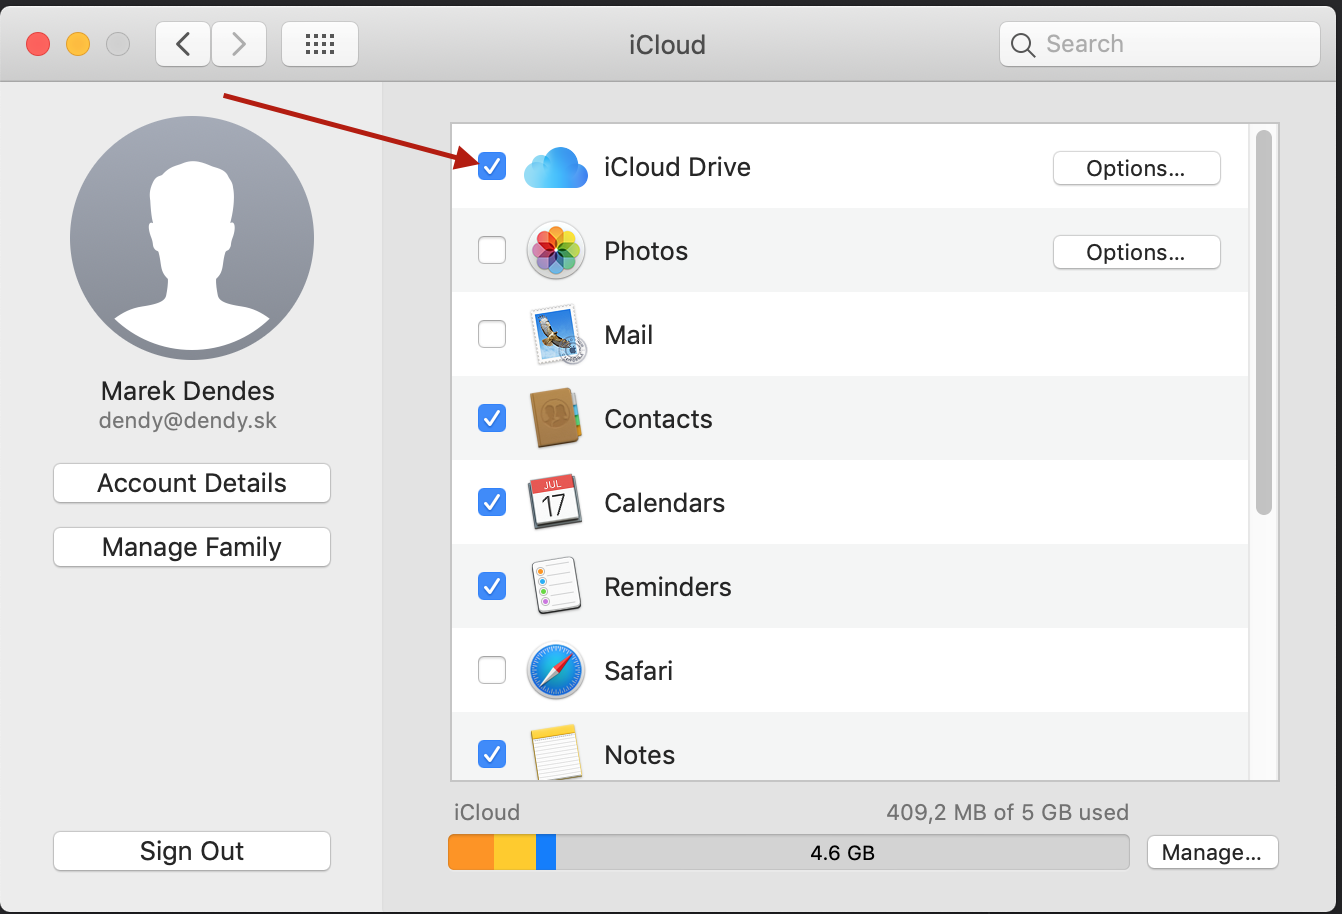The width and height of the screenshot is (1342, 914).
Task: Enable the Mail checkbox
Action: click(x=492, y=334)
